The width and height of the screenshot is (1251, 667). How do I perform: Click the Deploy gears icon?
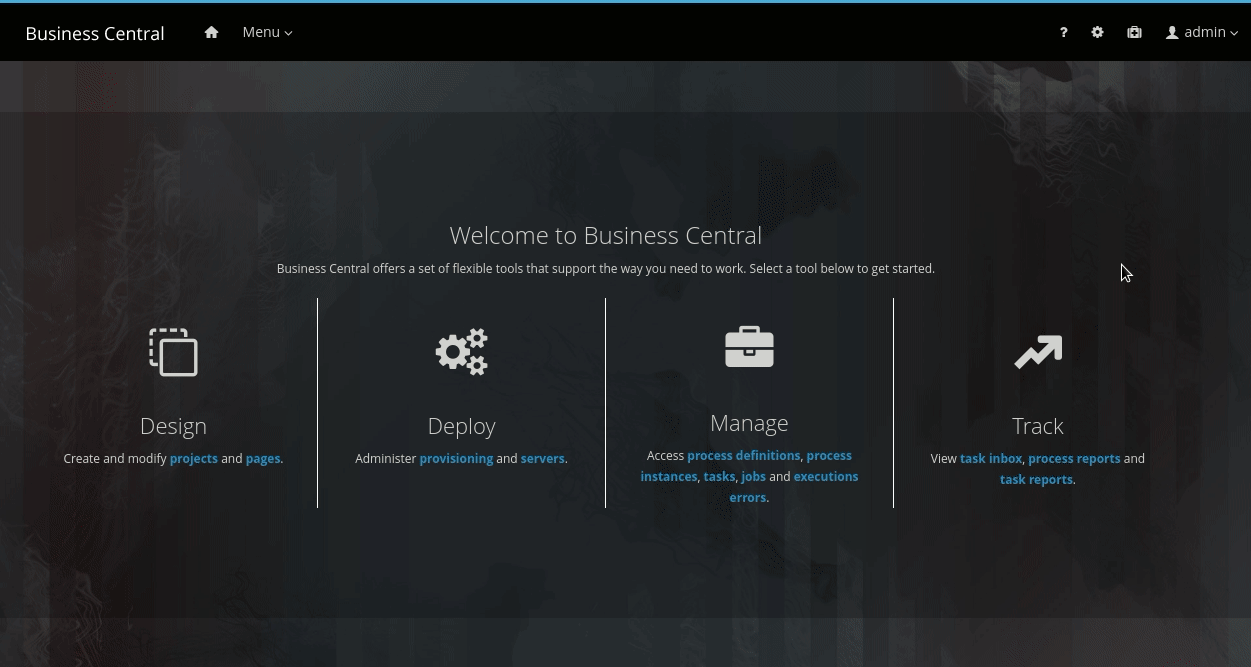coord(462,352)
